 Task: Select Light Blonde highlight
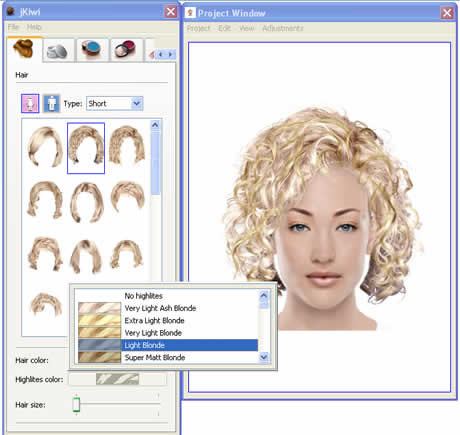click(x=168, y=345)
